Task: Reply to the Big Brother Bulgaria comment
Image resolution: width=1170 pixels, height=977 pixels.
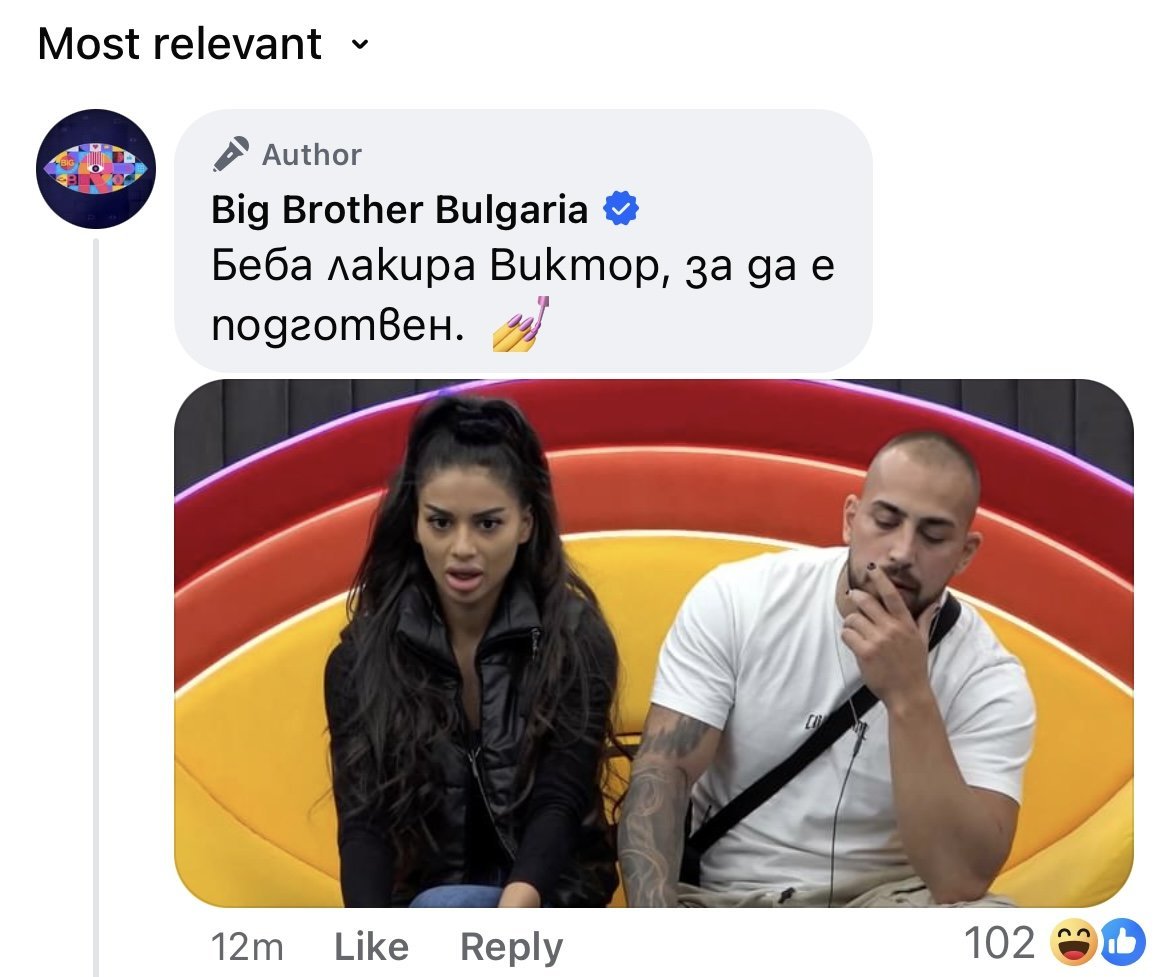Action: (511, 947)
